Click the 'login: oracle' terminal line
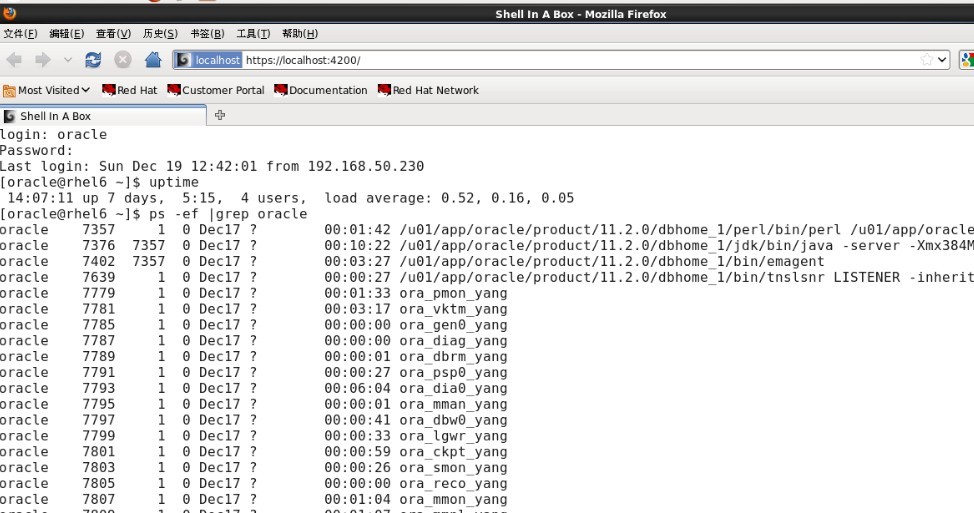Viewport: 974px width, 513px height. [x=53, y=135]
